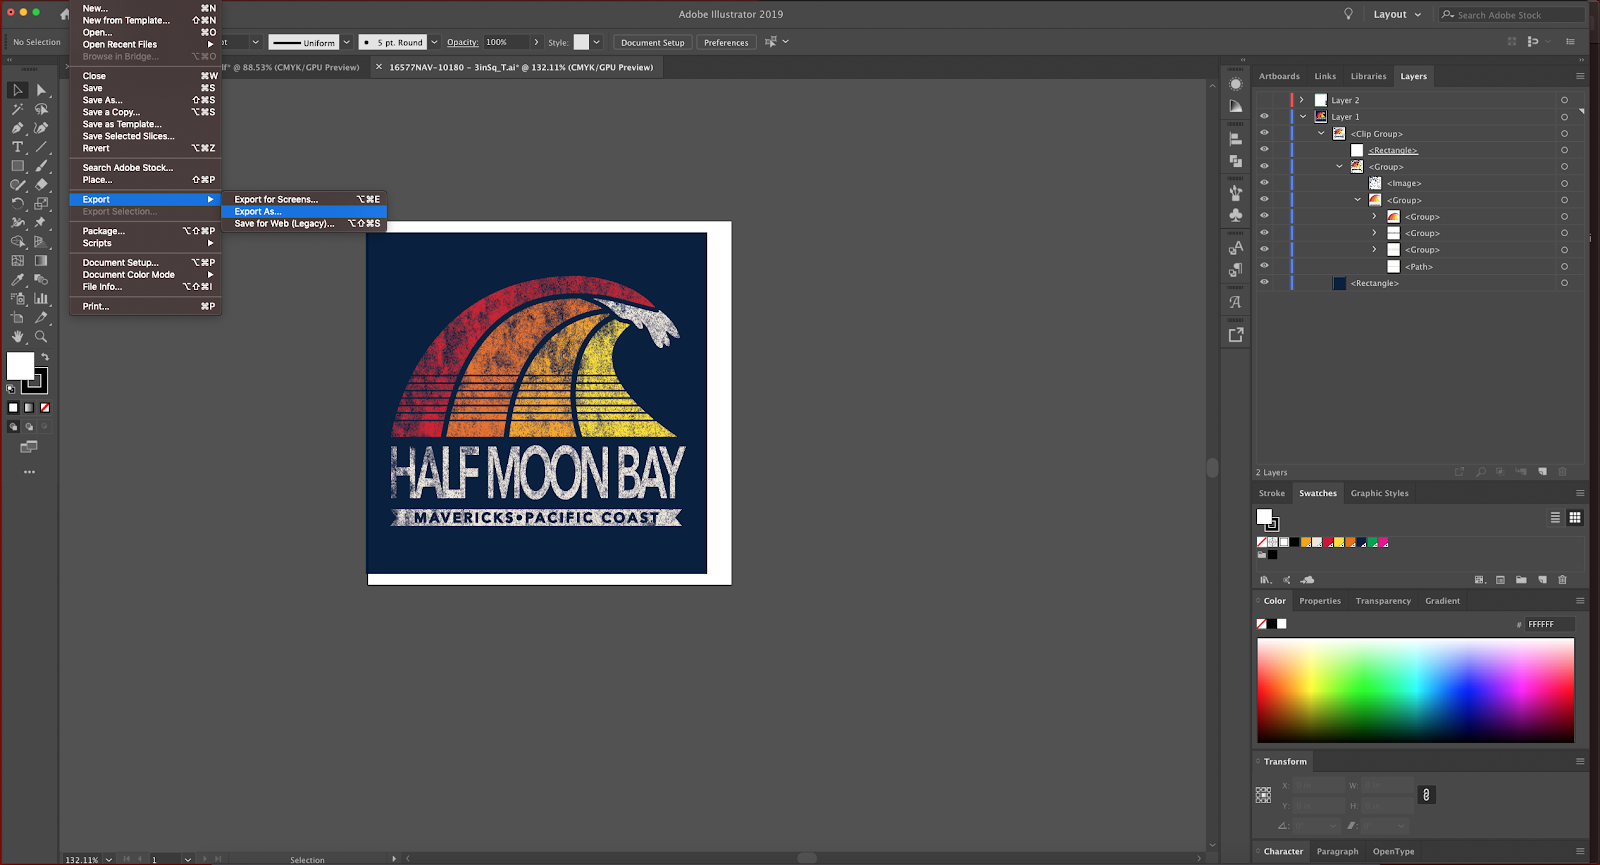Open the 5 pt. Round brush dropdown
This screenshot has width=1600, height=865.
pos(434,42)
